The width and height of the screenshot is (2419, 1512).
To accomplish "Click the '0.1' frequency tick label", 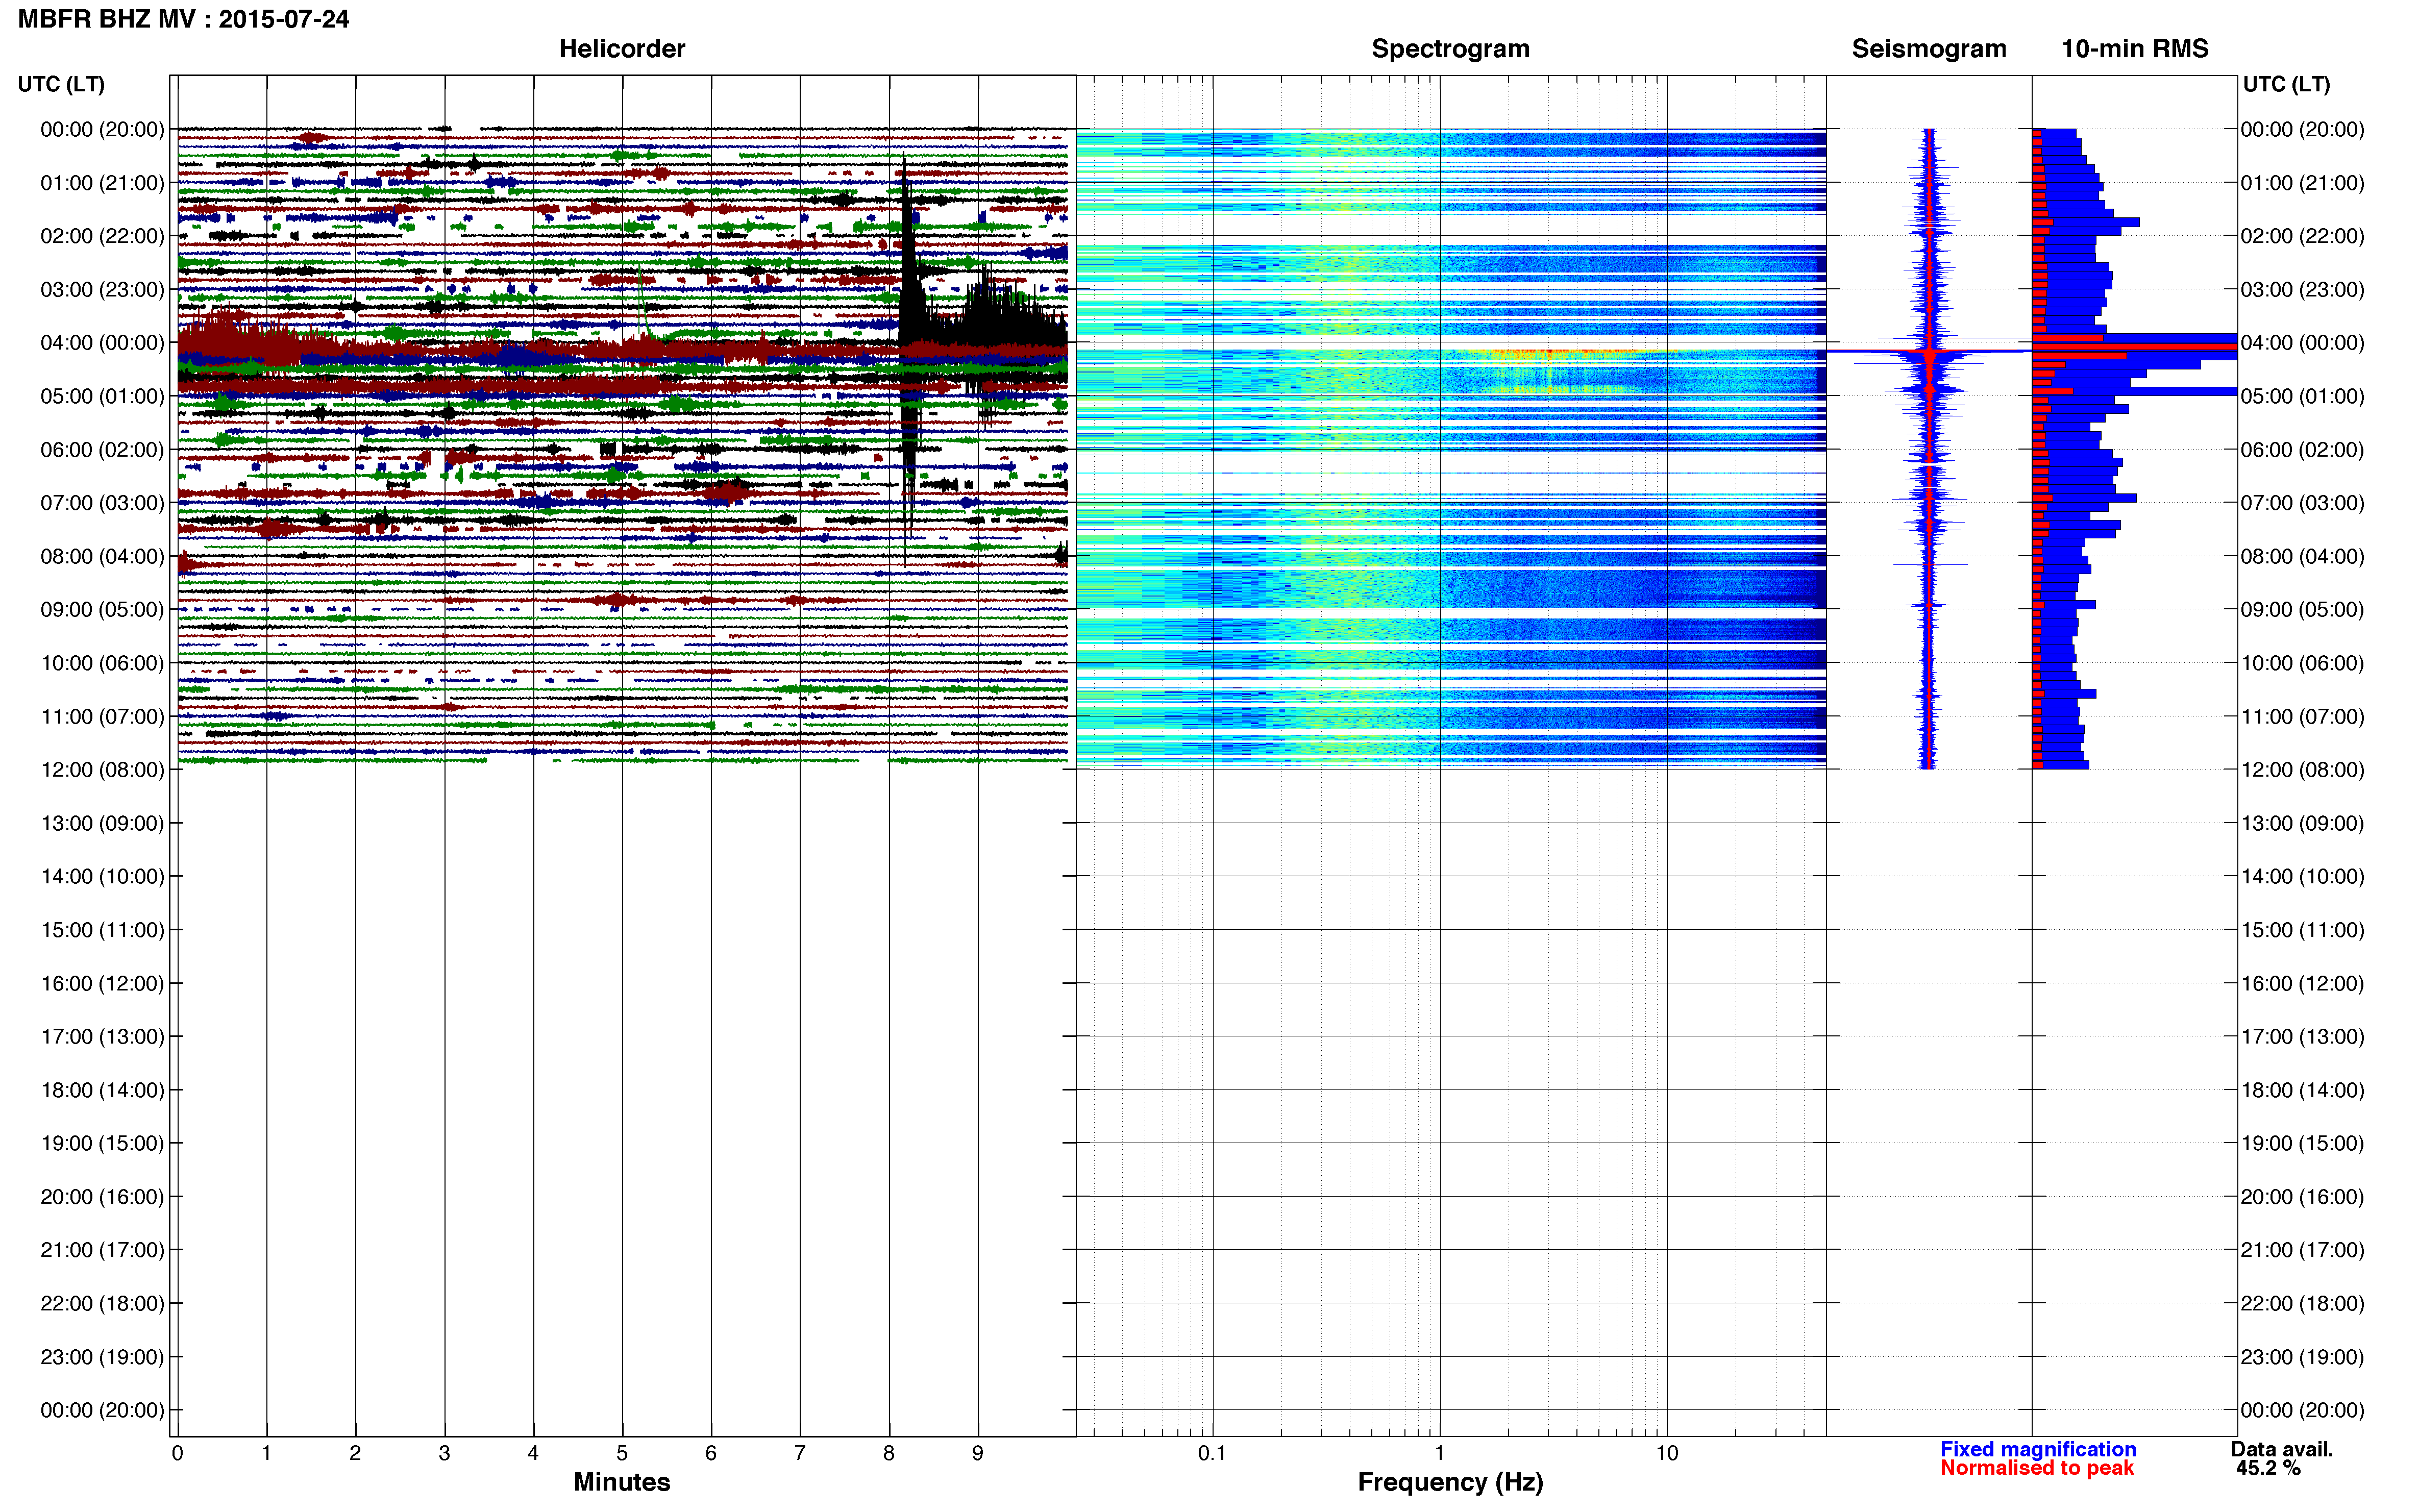I will (x=1212, y=1453).
